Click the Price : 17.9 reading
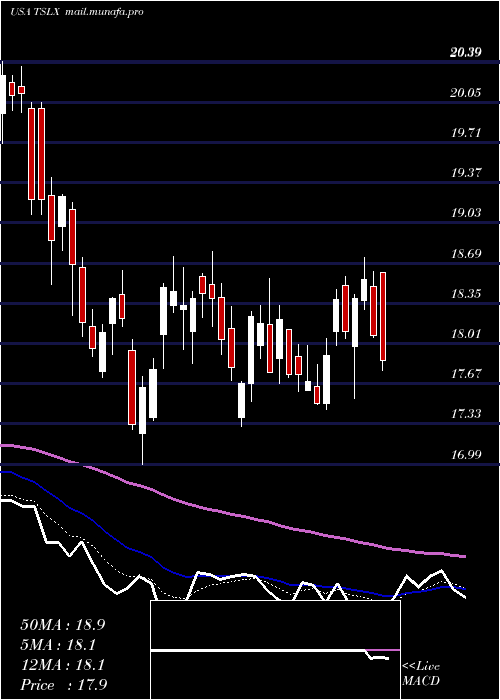This screenshot has height=700, width=500. click(63, 685)
